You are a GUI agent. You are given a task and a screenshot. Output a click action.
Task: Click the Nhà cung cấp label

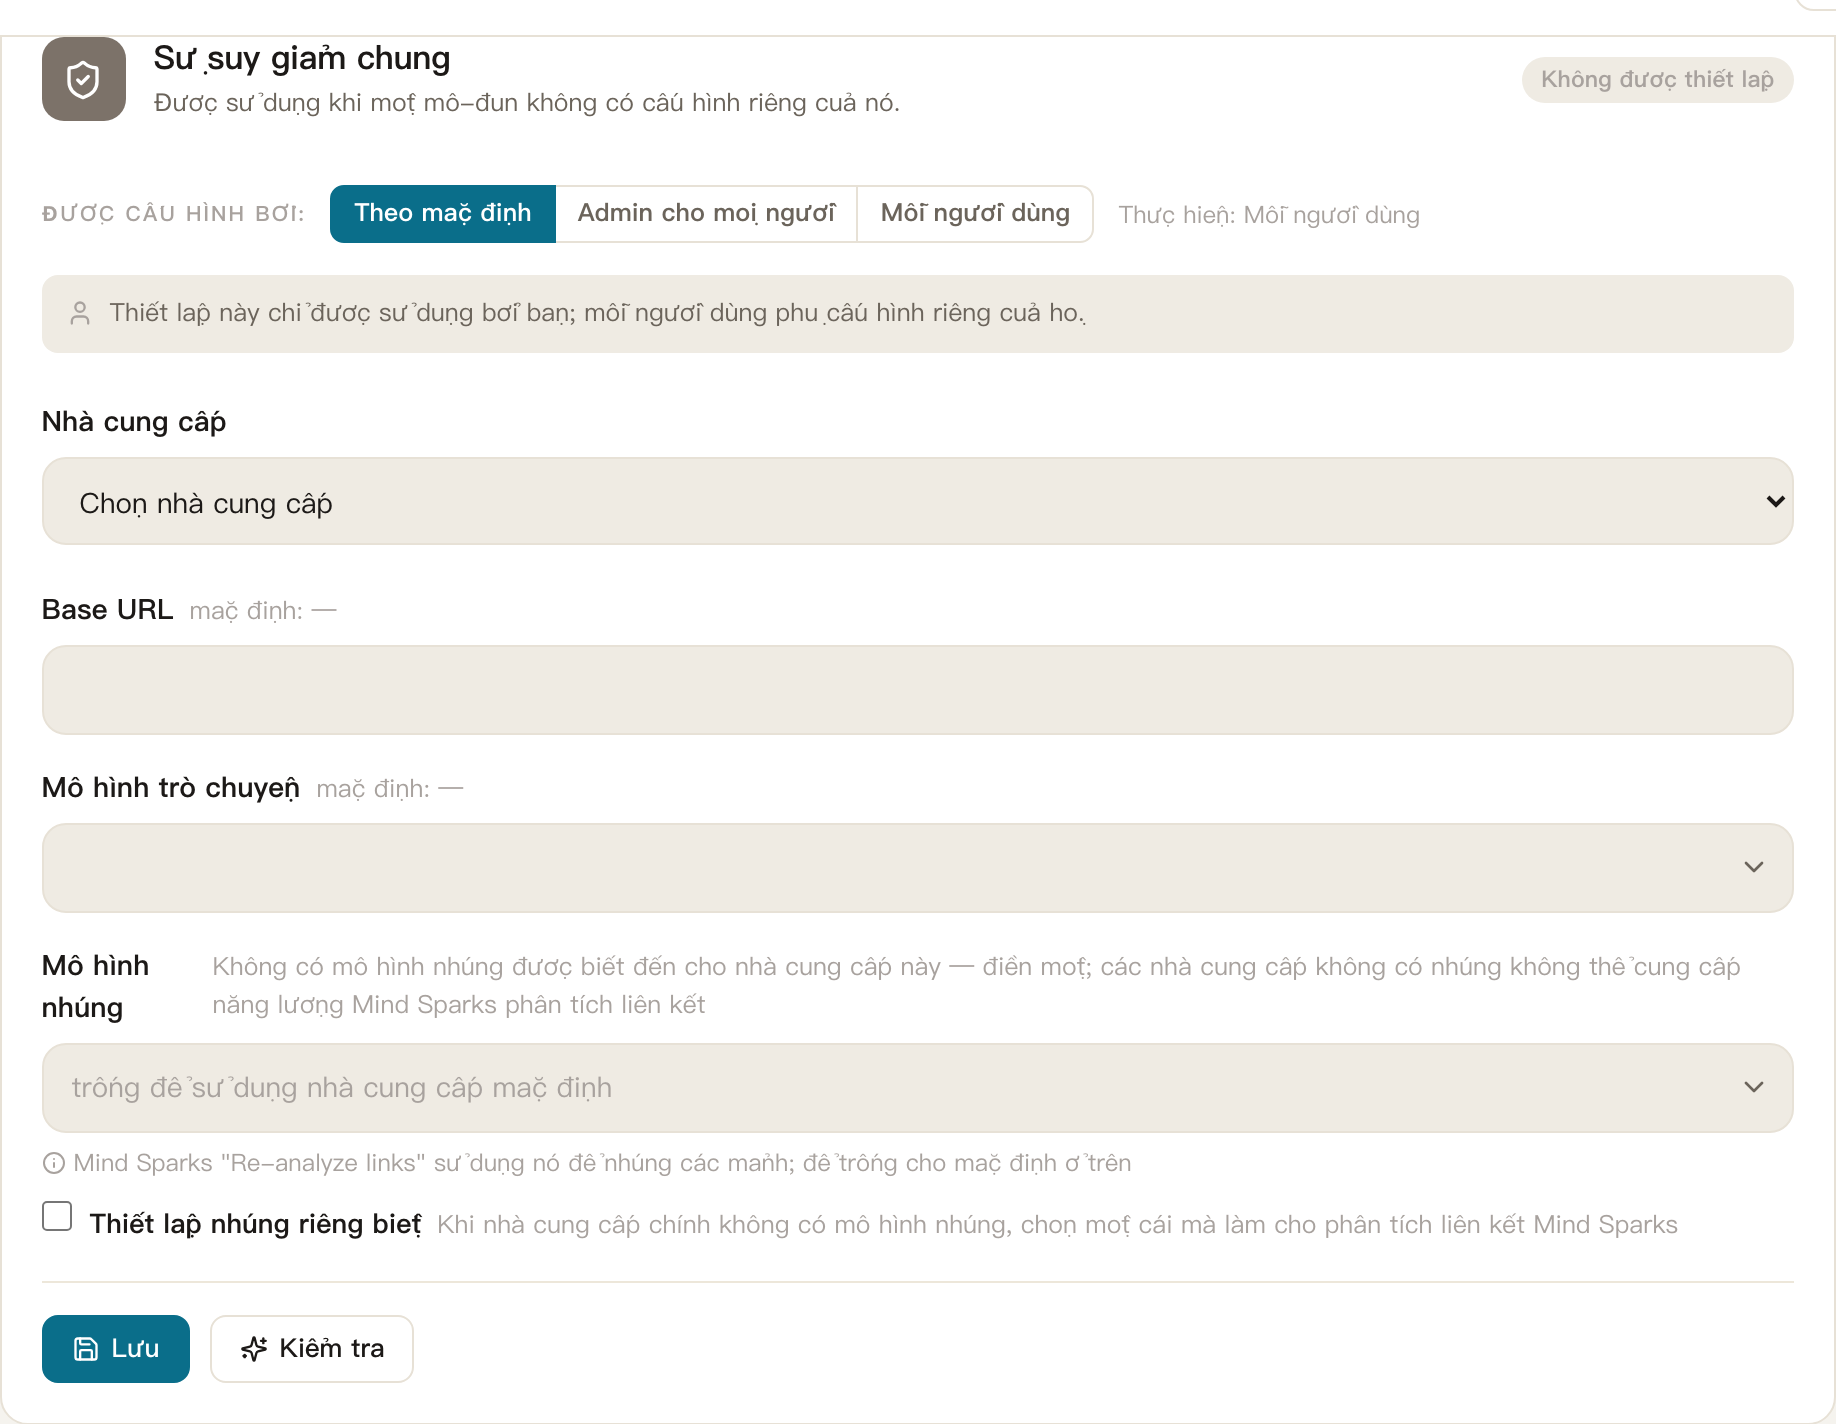coord(134,421)
